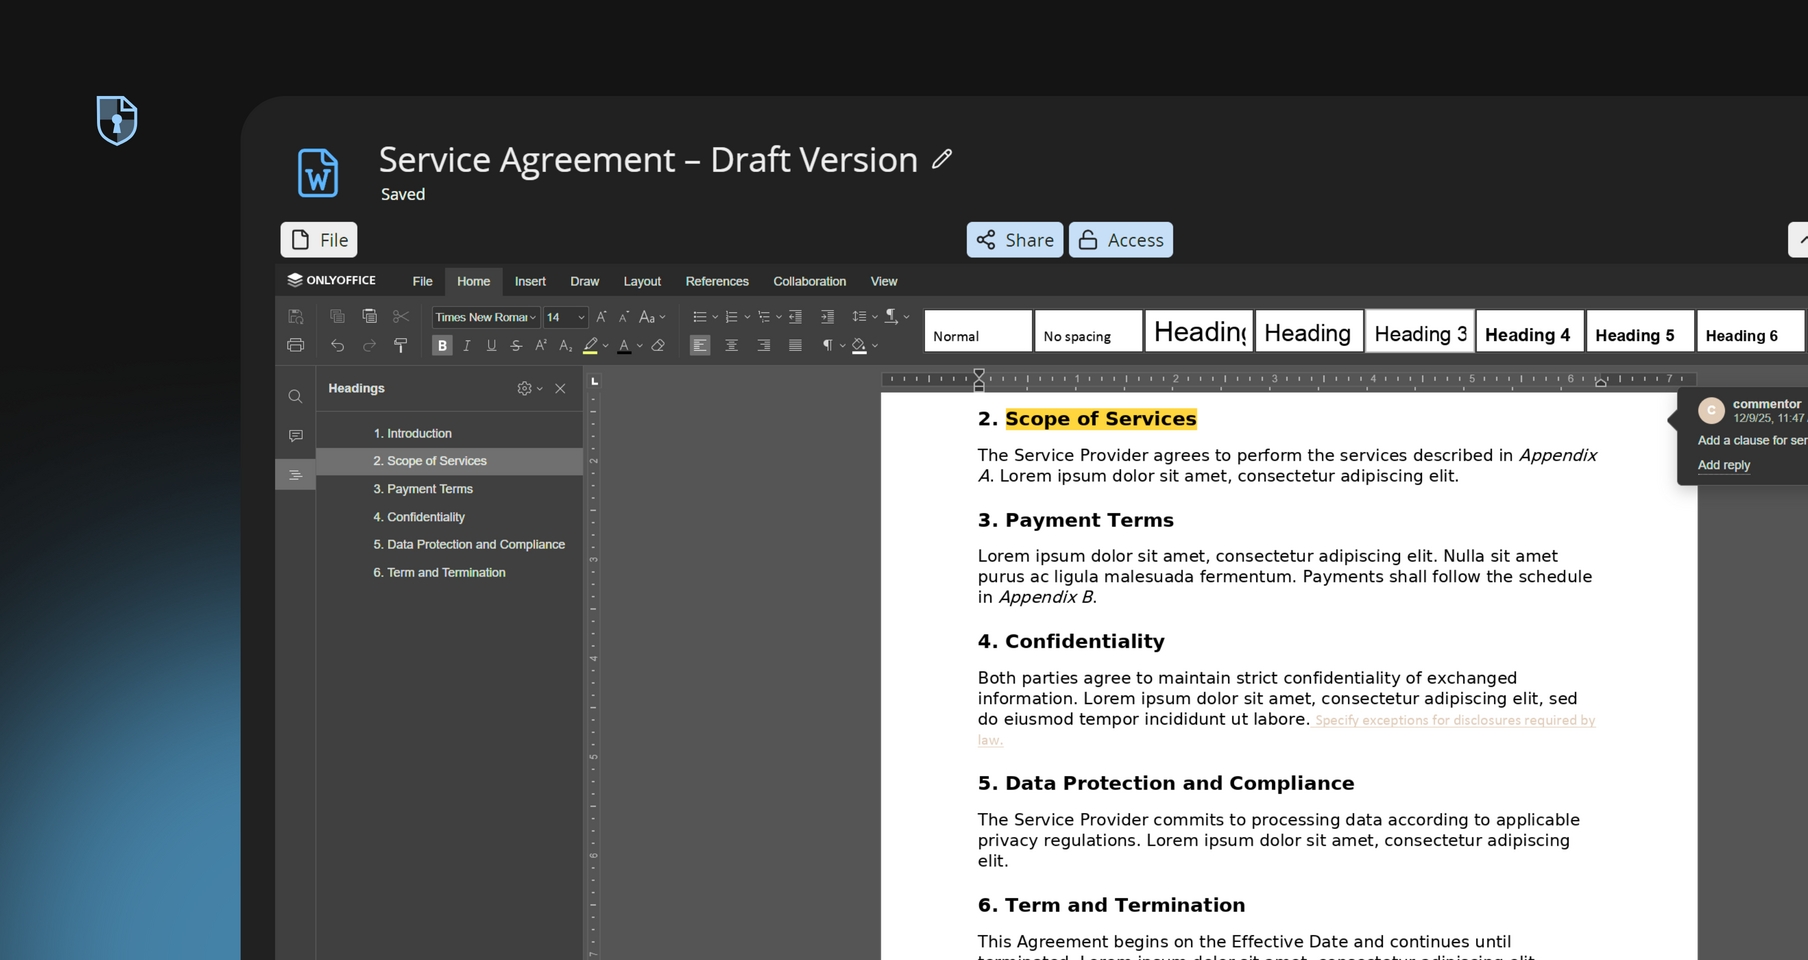Open the Comments panel icon in the sidebar
1808x960 pixels.
click(x=295, y=435)
